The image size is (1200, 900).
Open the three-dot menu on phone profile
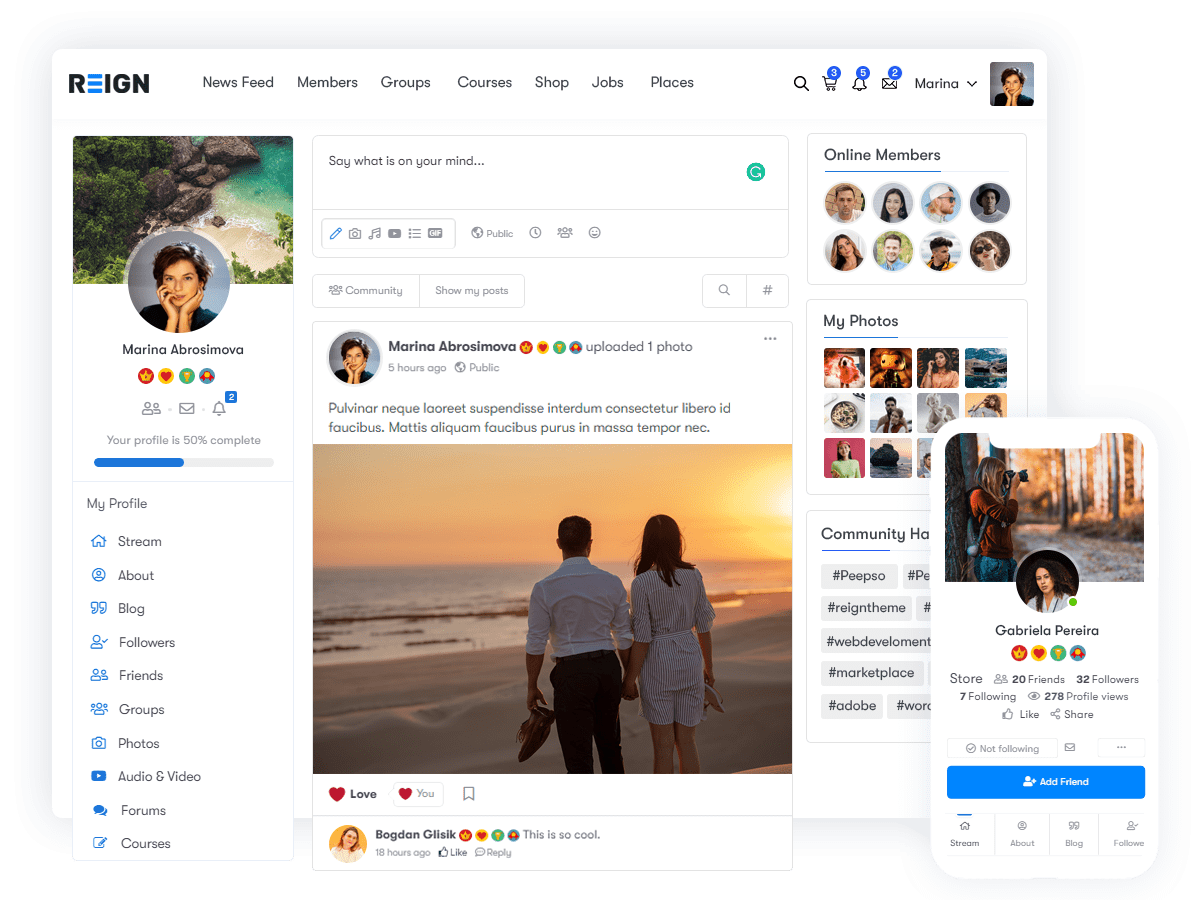(x=1121, y=747)
